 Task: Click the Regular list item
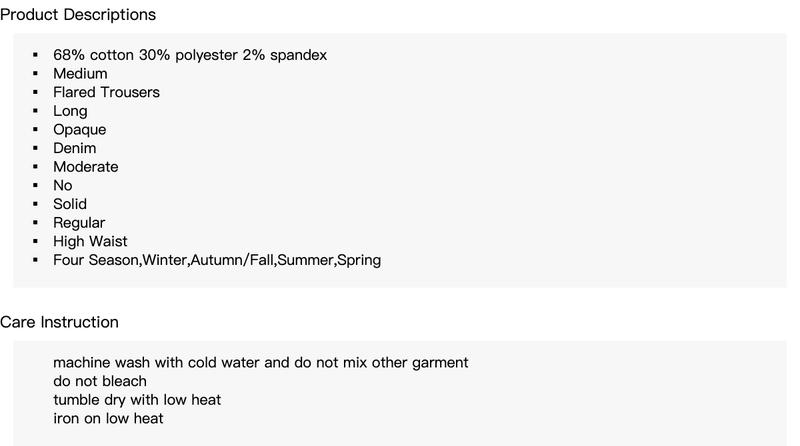79,223
